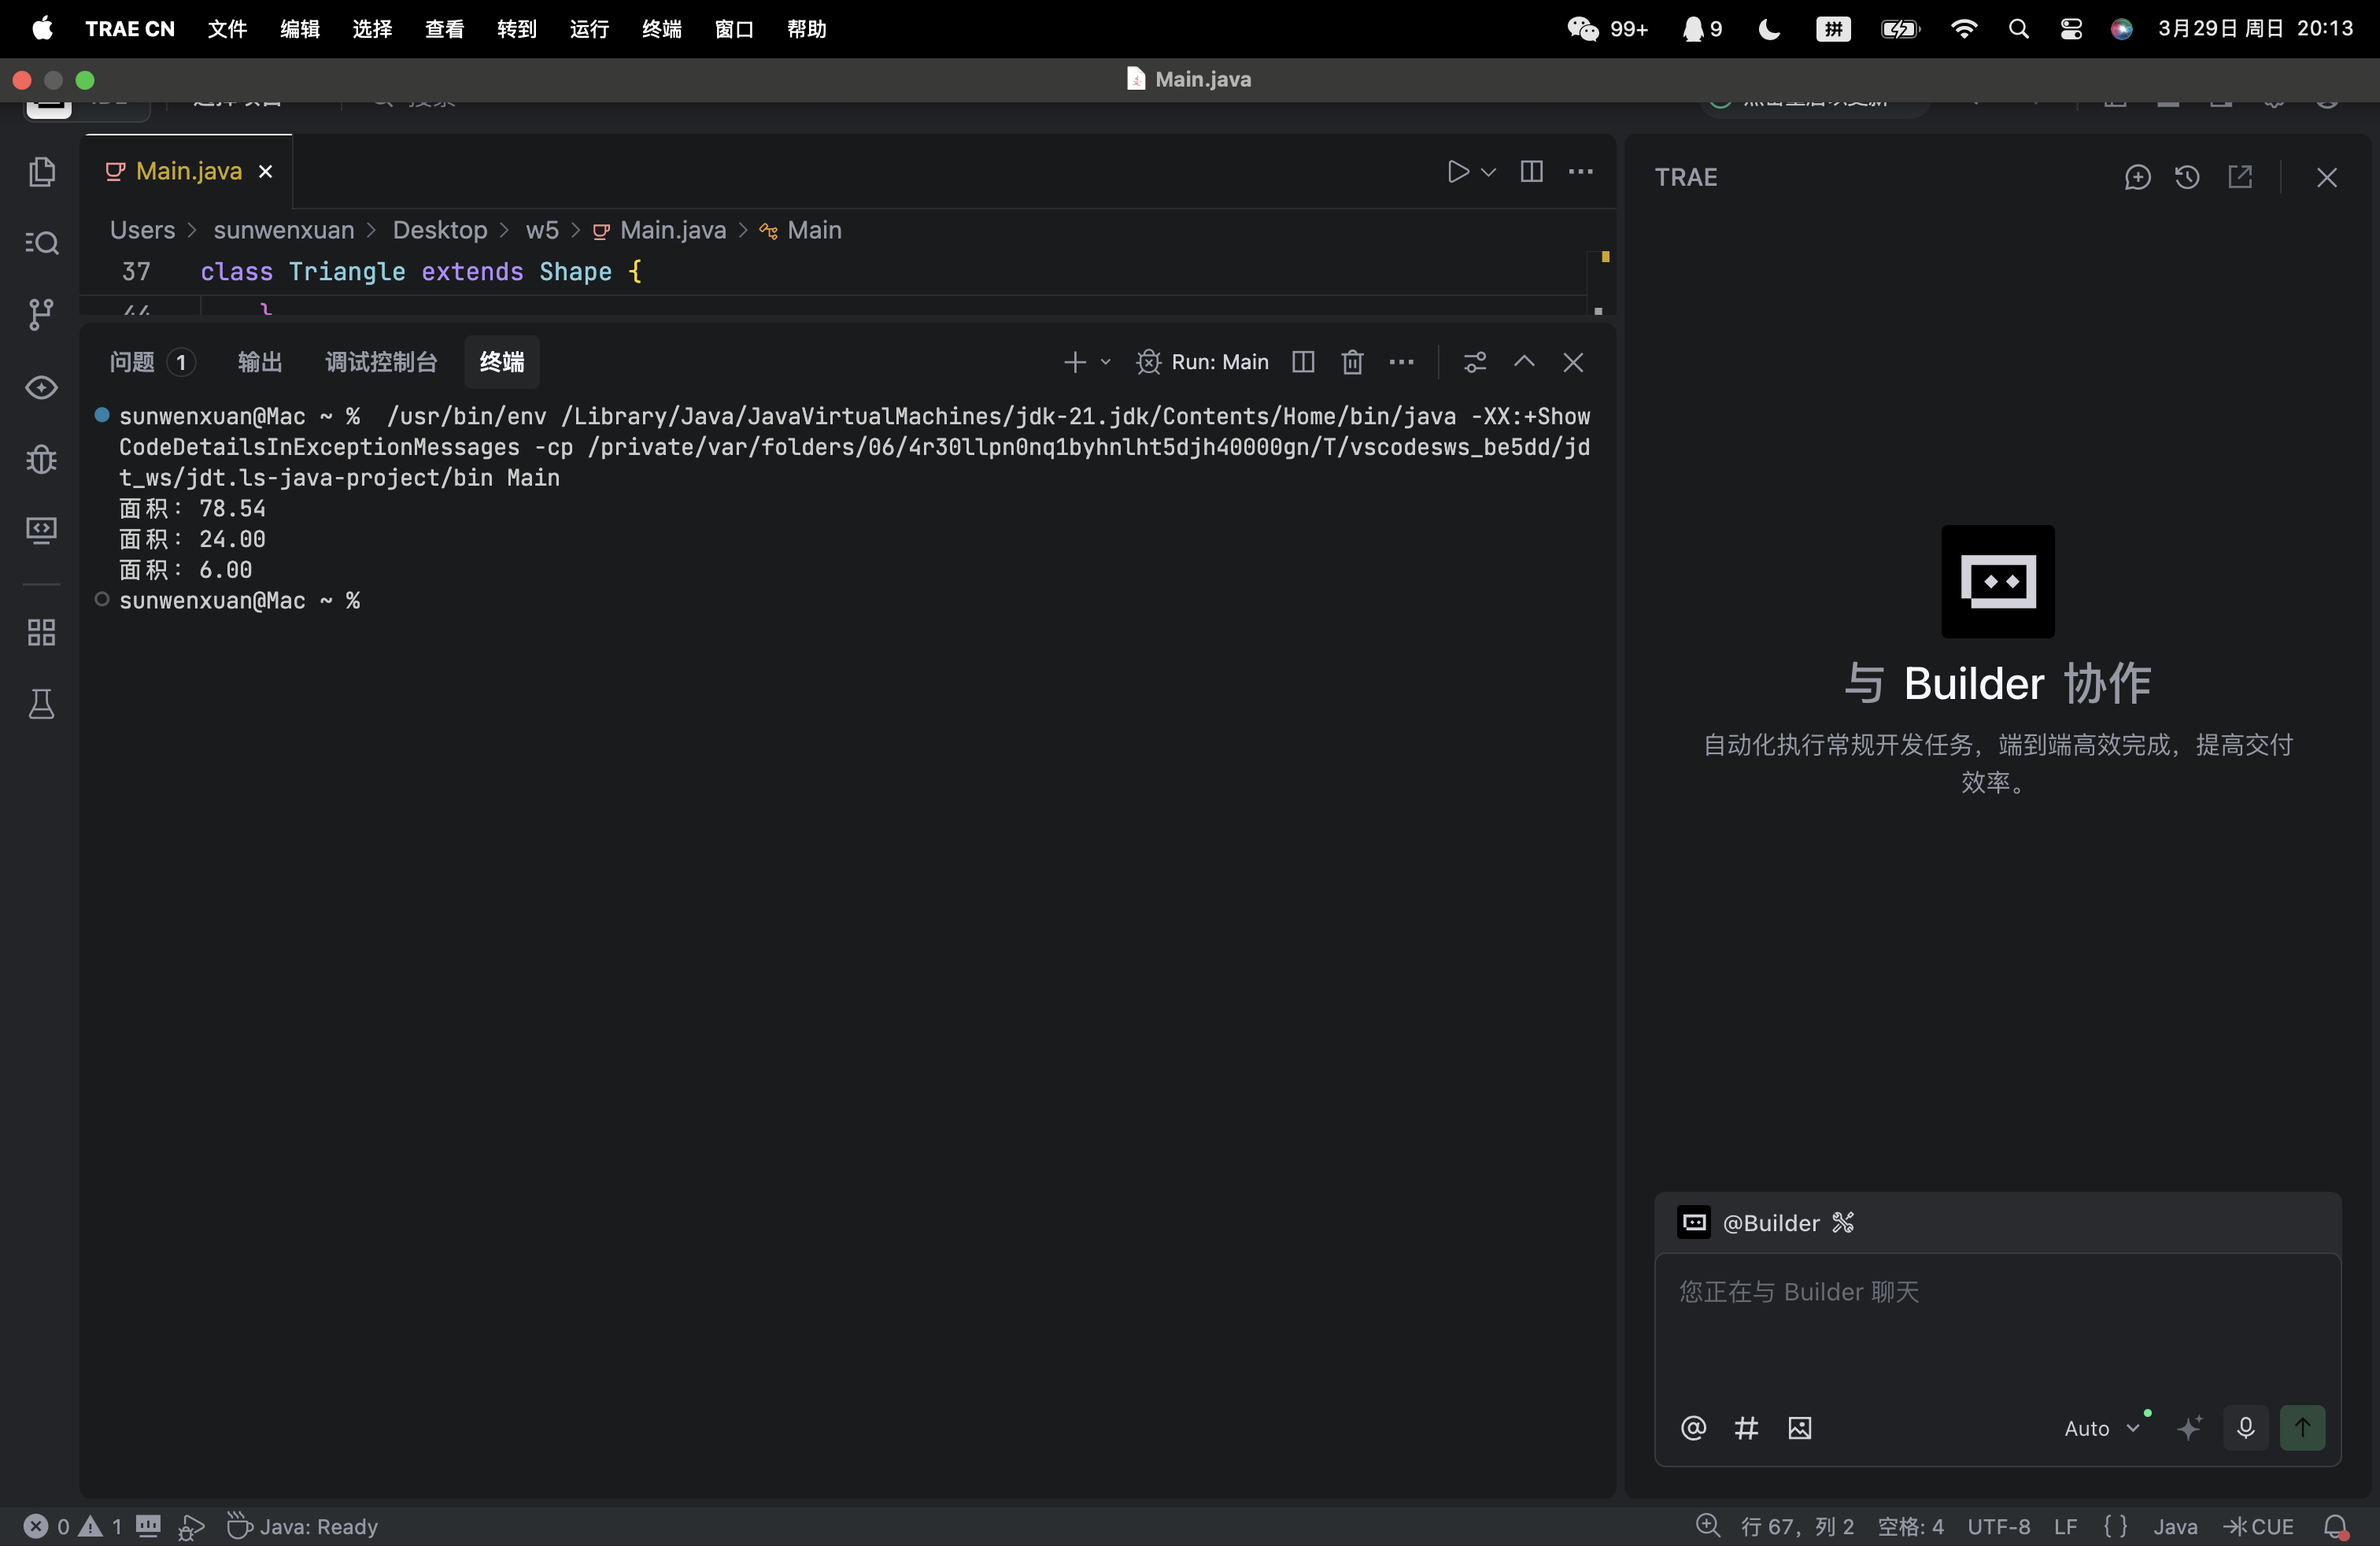This screenshot has height=1546, width=2380.
Task: Switch to the 输出 output tab
Action: point(260,362)
